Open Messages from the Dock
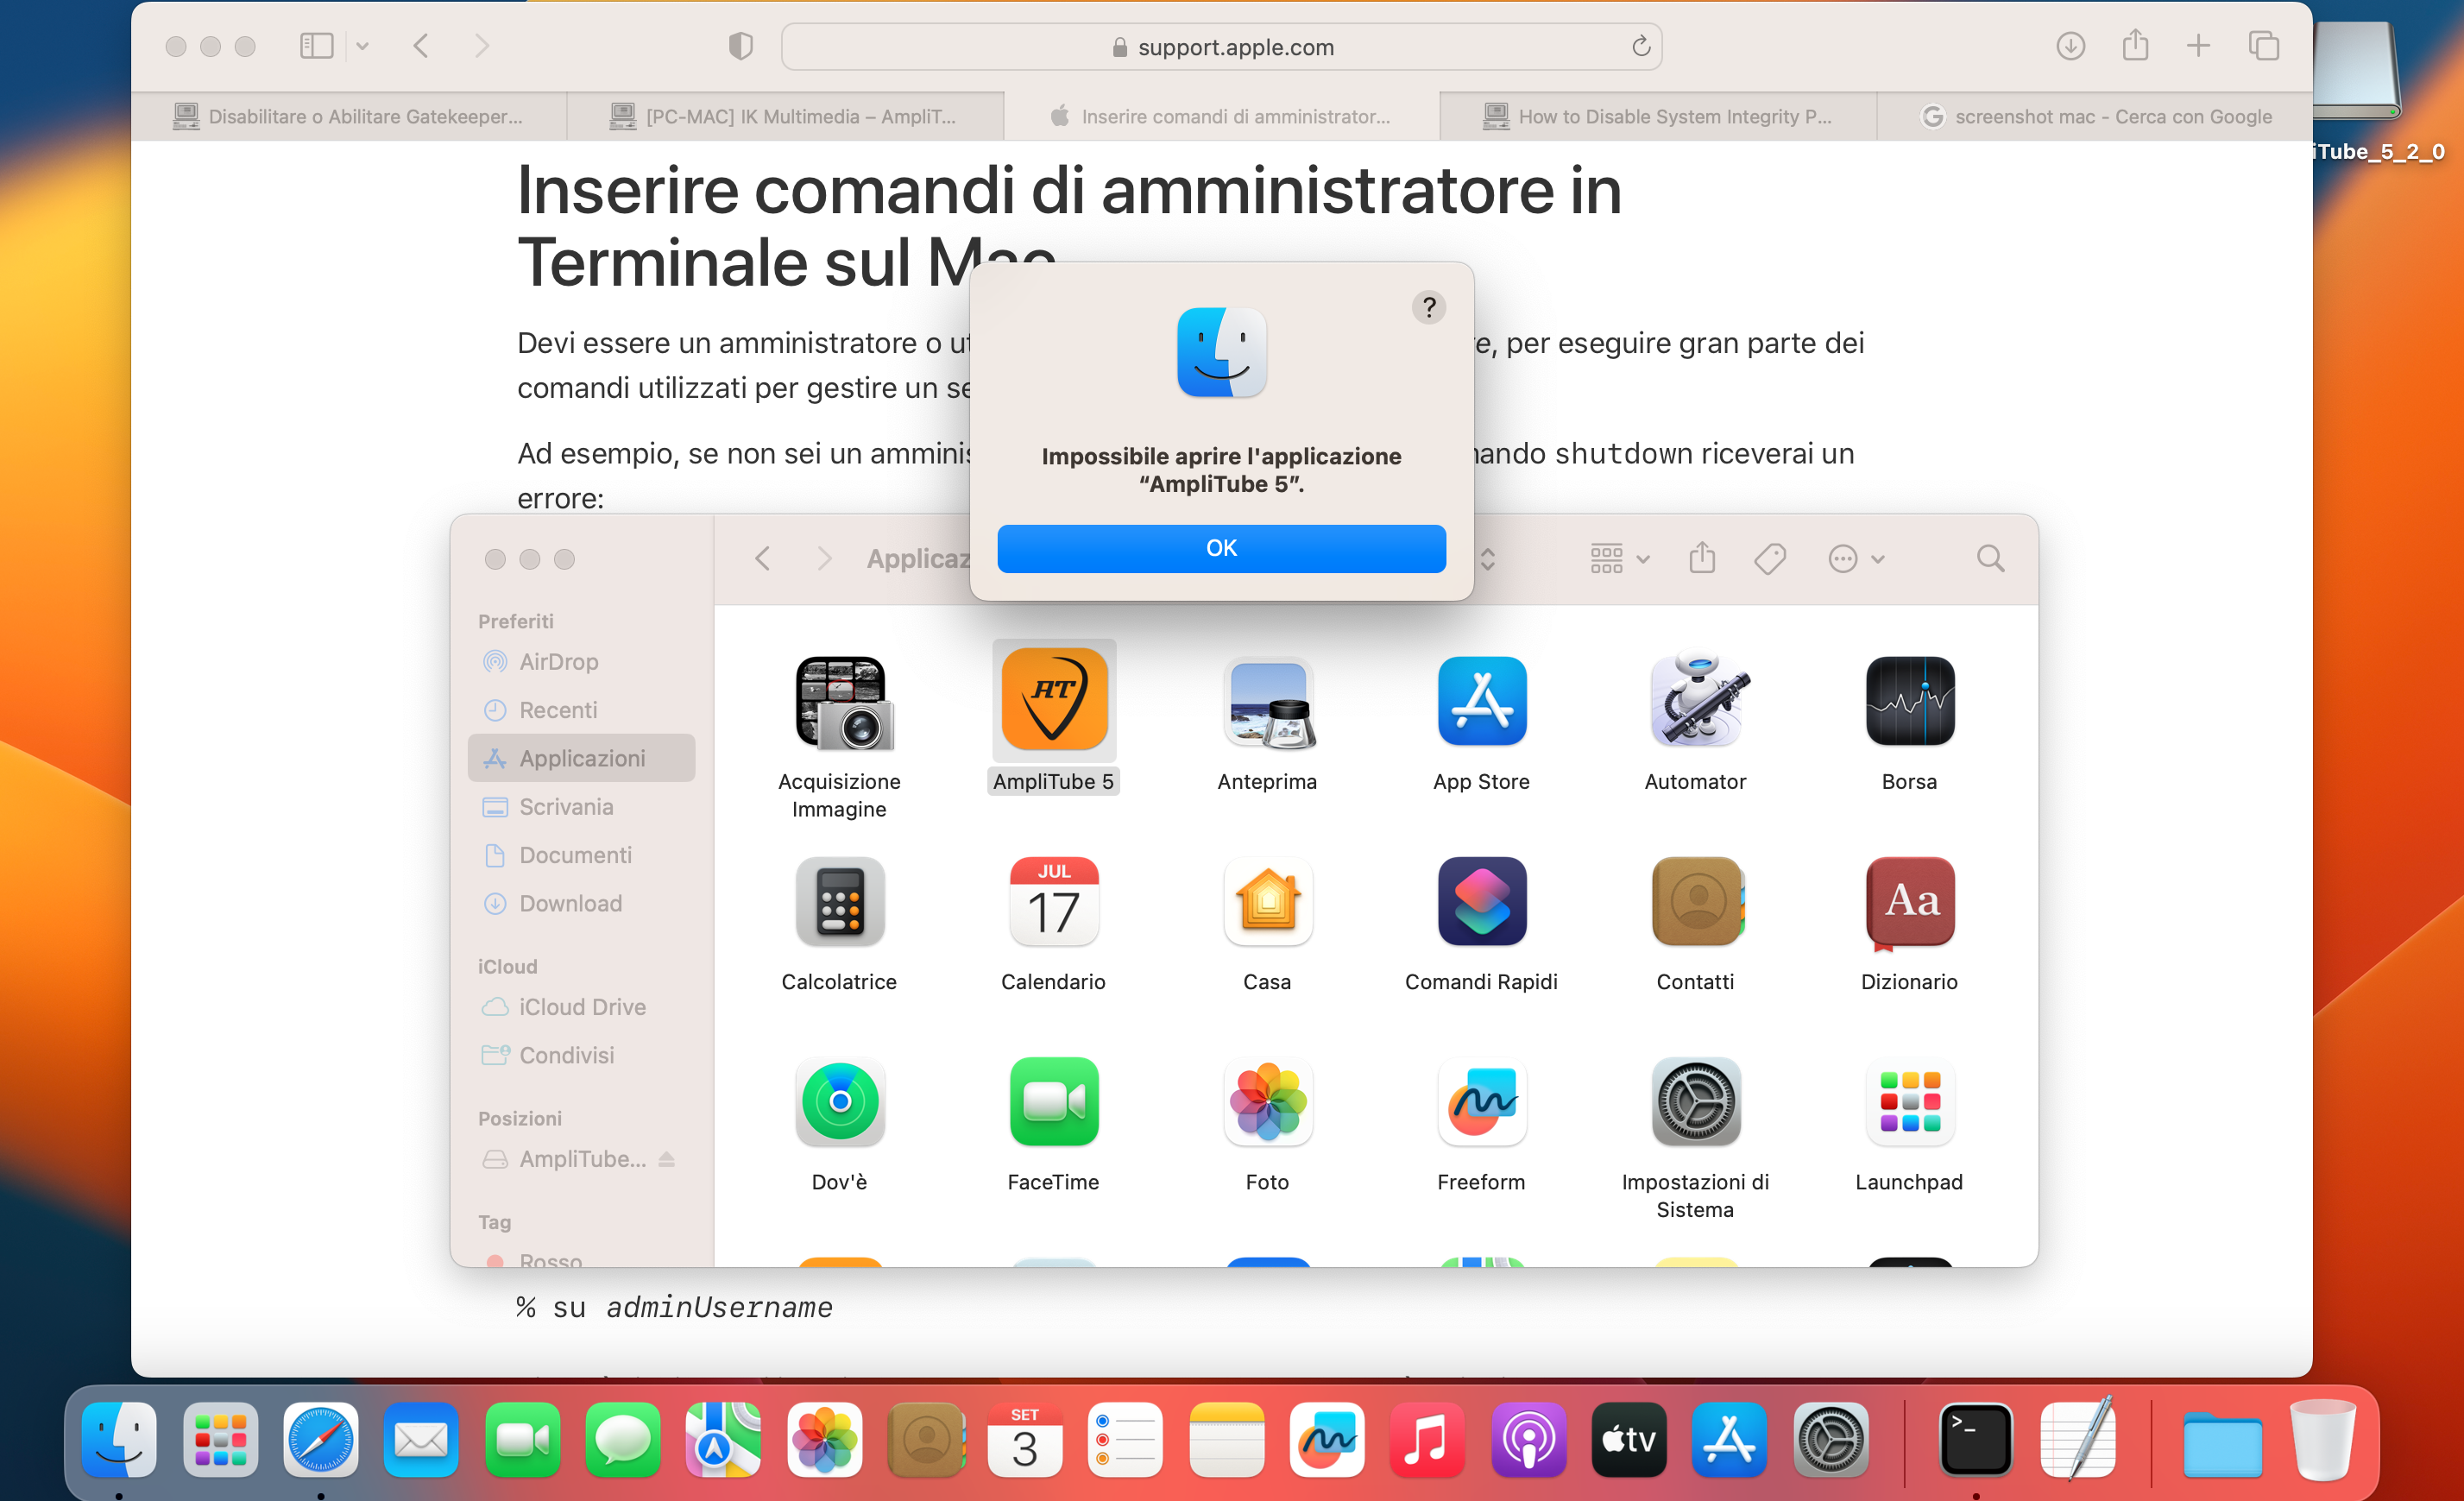The height and width of the screenshot is (1501, 2464). (622, 1439)
